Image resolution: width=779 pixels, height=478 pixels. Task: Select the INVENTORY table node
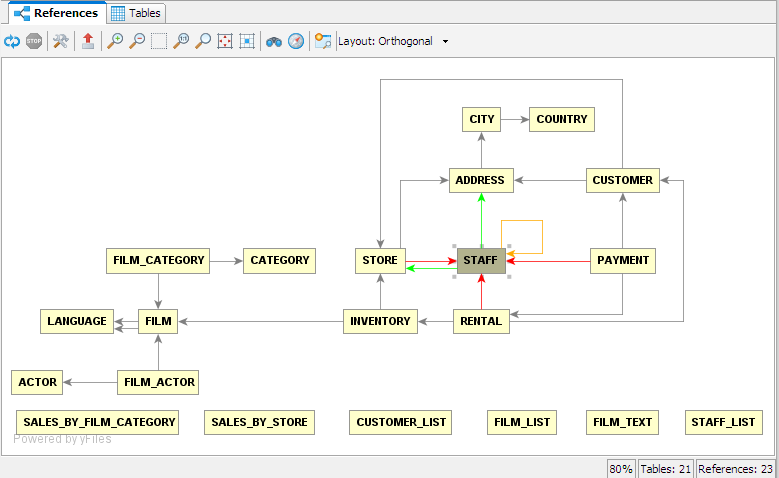[x=380, y=322]
